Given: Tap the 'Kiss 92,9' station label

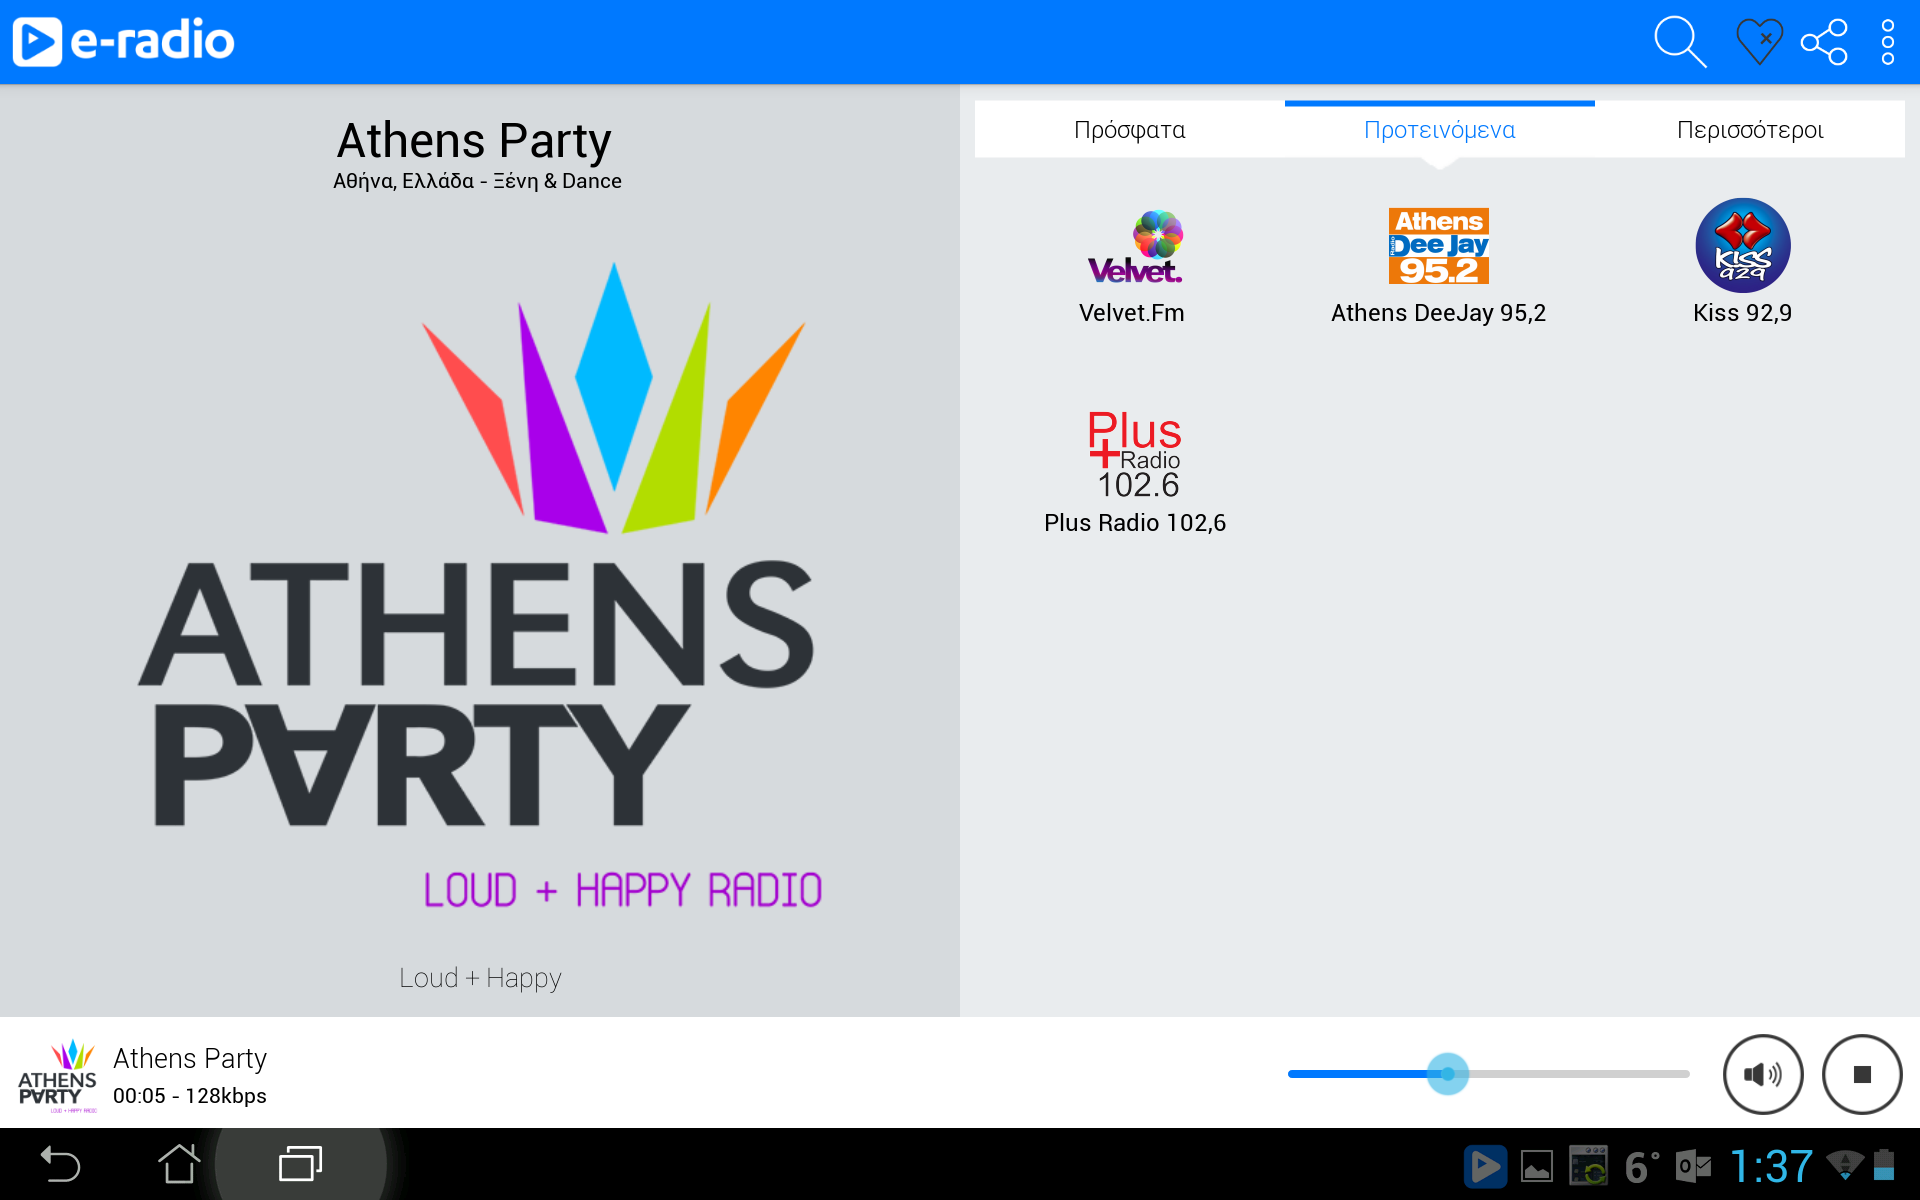Looking at the screenshot, I should click(x=1743, y=313).
